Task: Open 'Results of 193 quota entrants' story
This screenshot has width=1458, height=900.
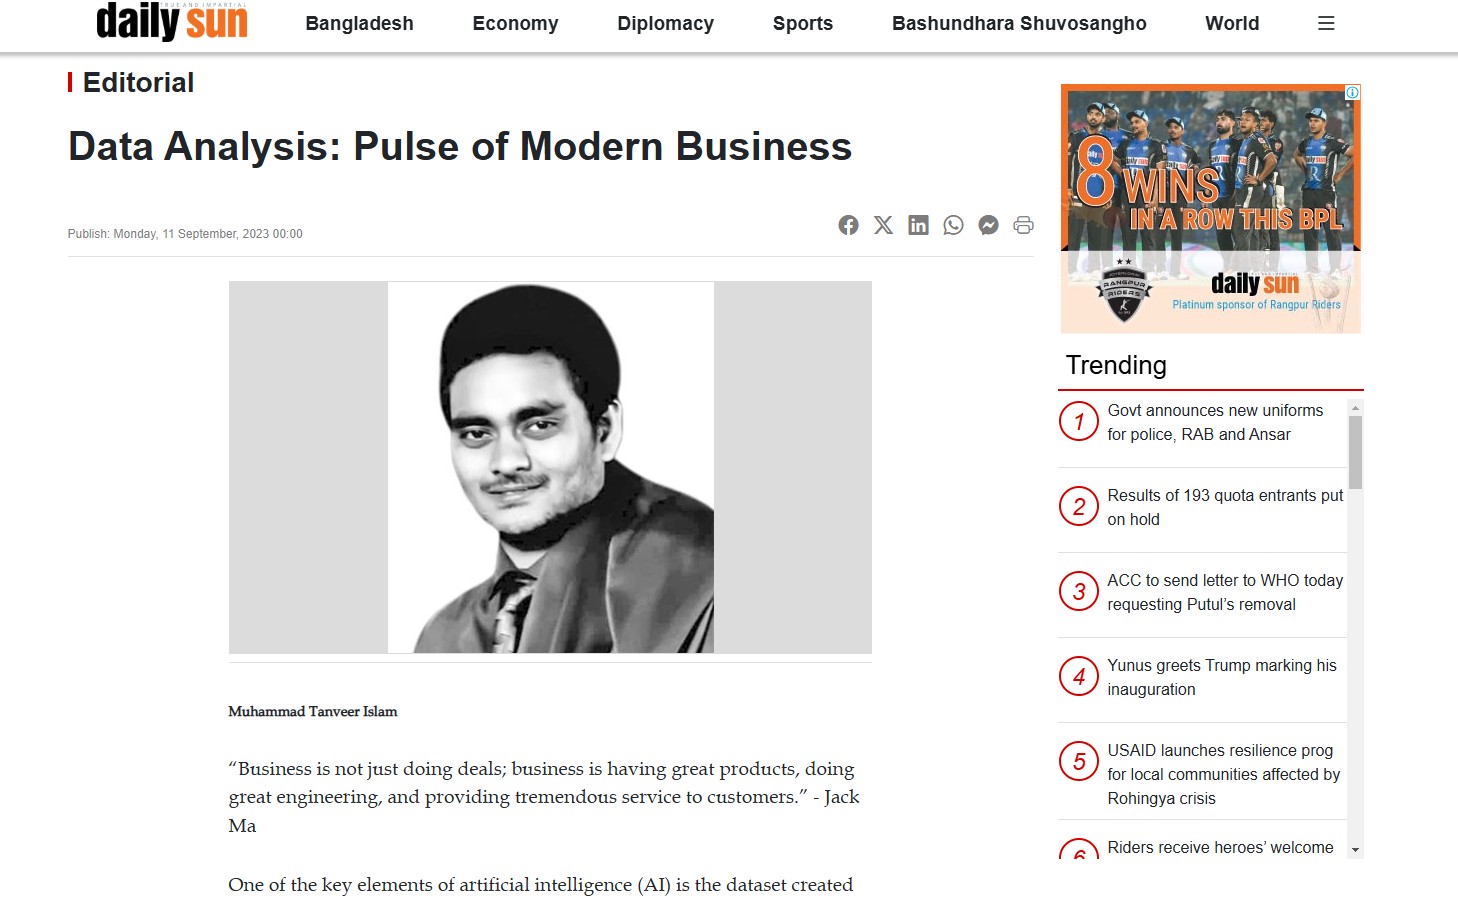Action: click(1224, 507)
